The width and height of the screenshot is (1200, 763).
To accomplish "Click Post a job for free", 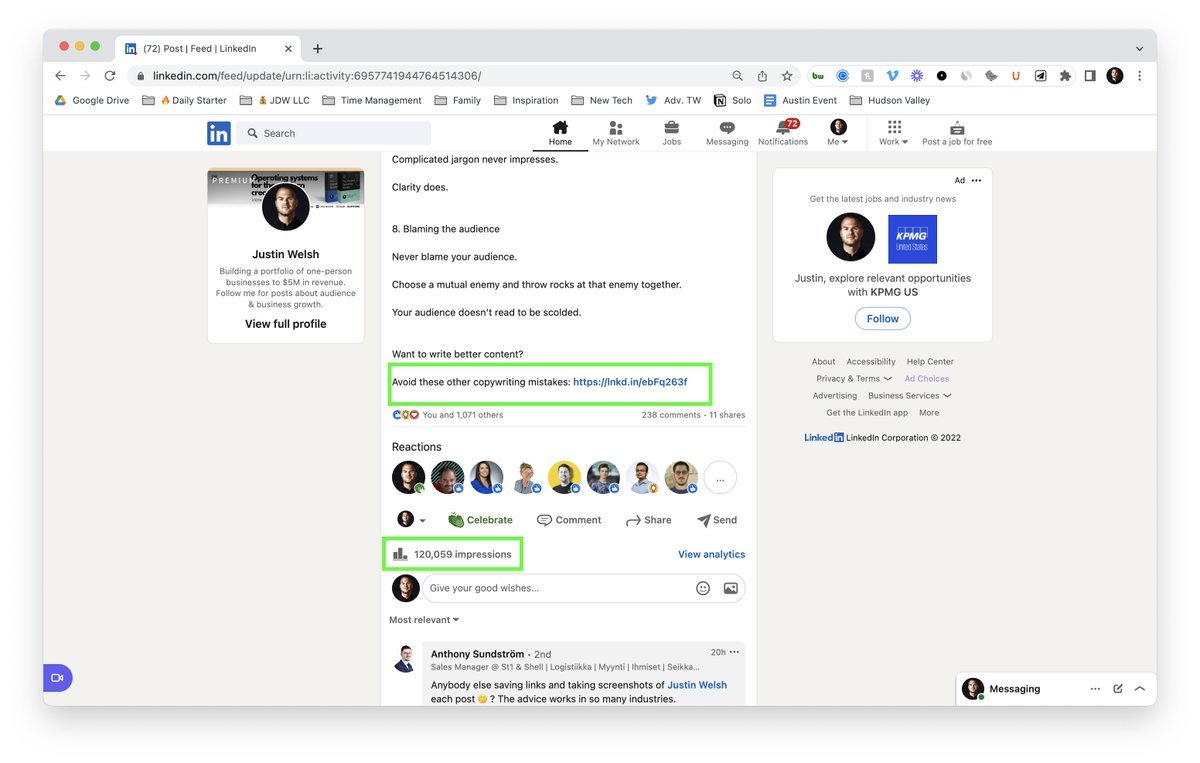I will click(957, 133).
